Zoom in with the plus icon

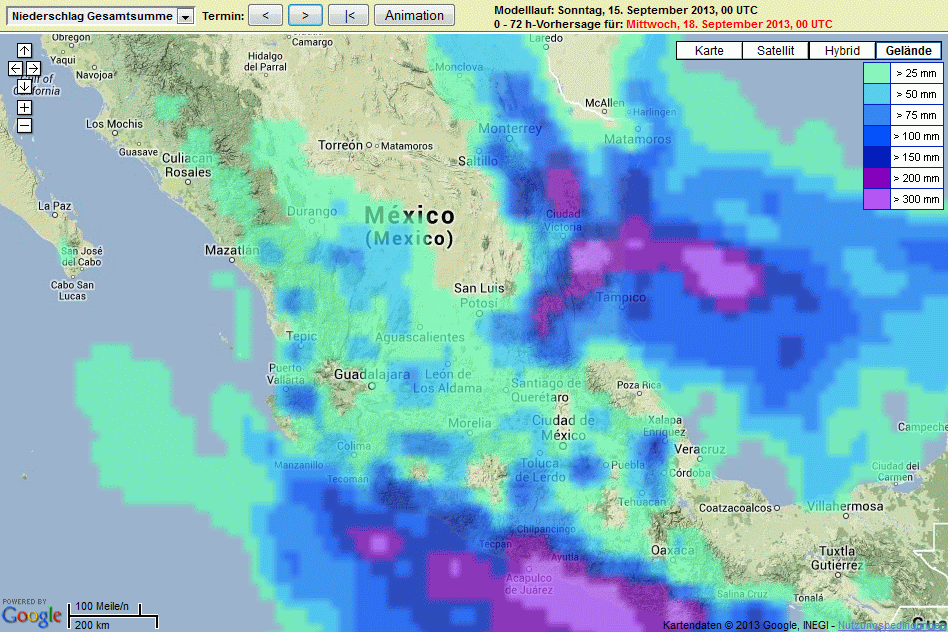pyautogui.click(x=24, y=107)
